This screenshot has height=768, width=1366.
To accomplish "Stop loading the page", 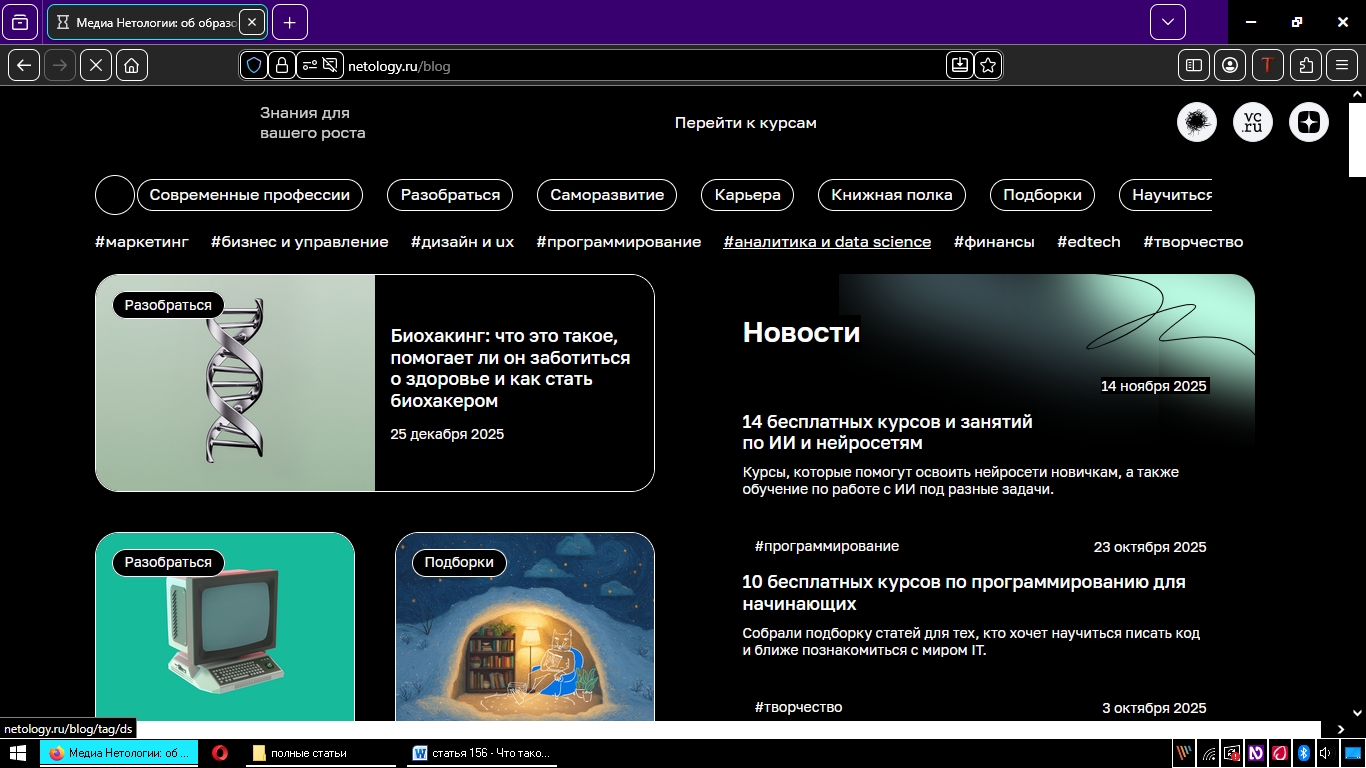I will tap(96, 65).
